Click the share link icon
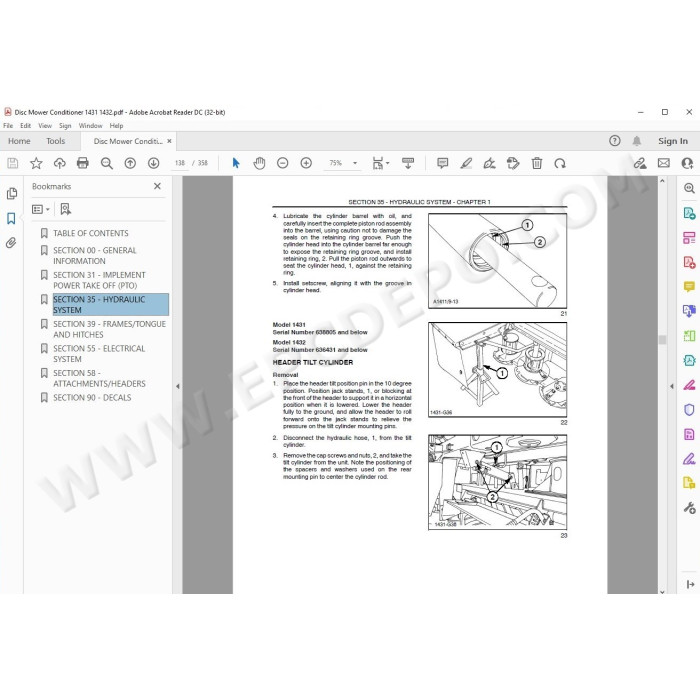Viewport: 700px width, 700px height. click(x=640, y=163)
